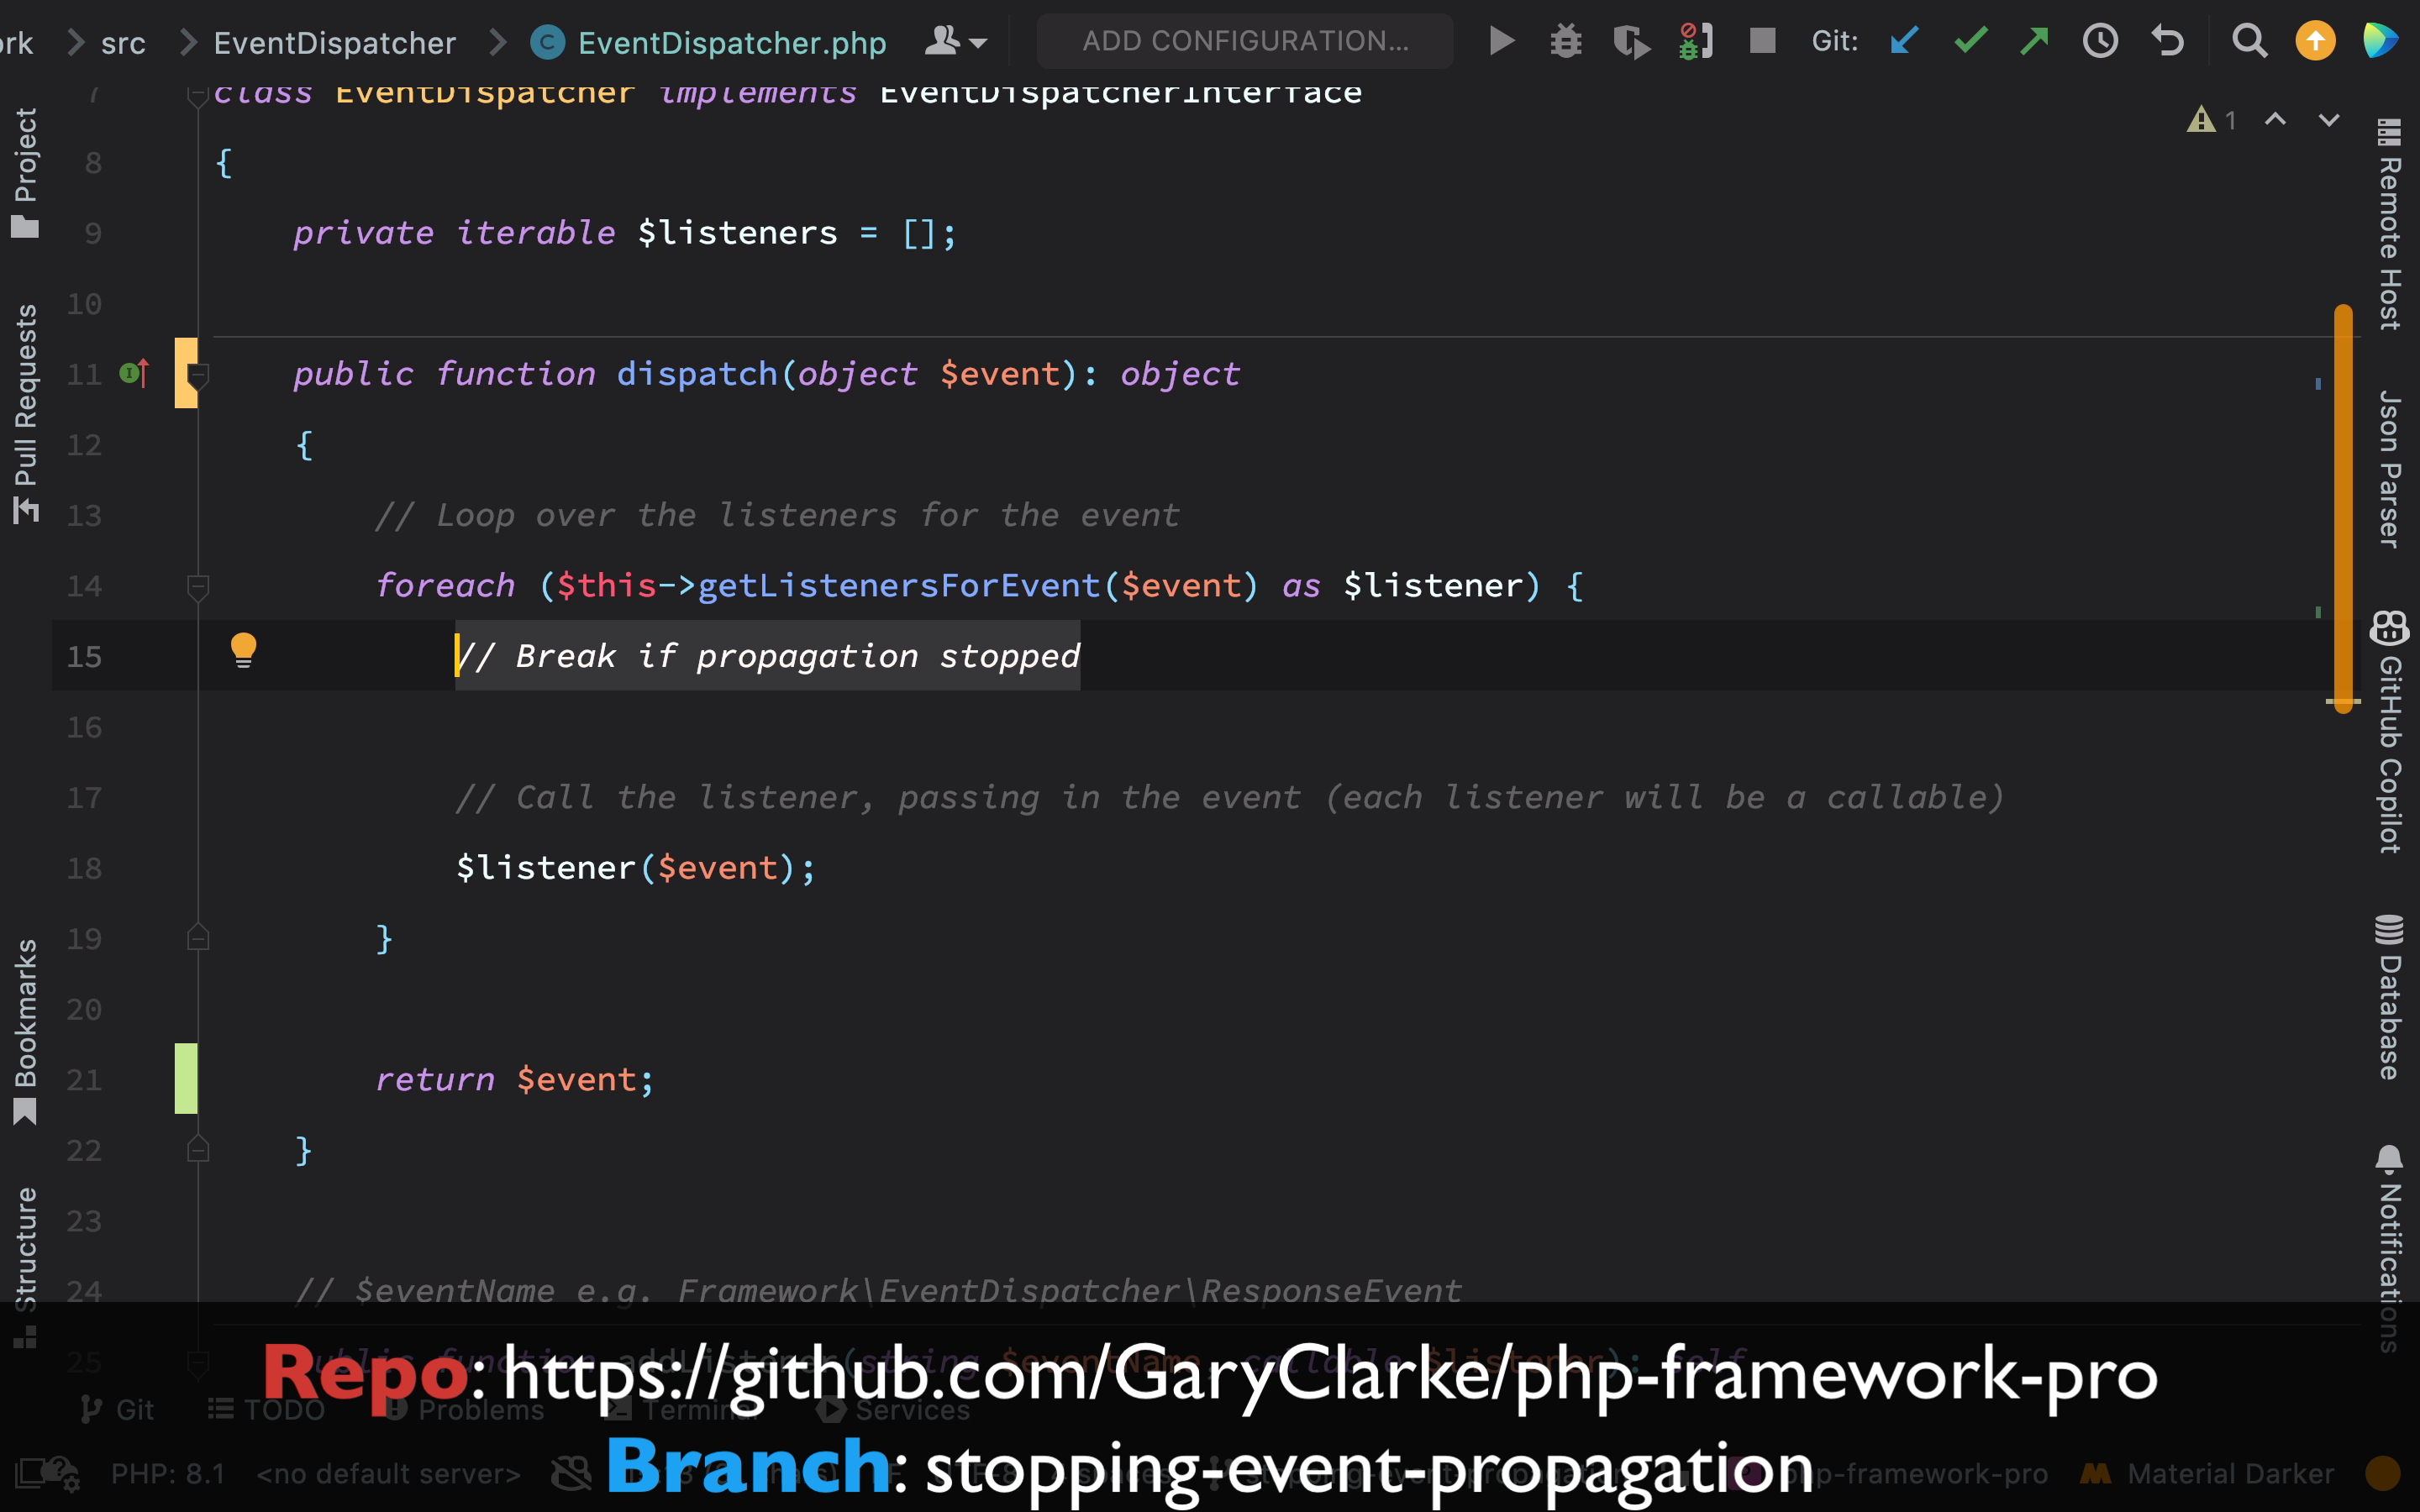This screenshot has width=2420, height=1512.
Task: Stop the running process square
Action: coord(1762,41)
